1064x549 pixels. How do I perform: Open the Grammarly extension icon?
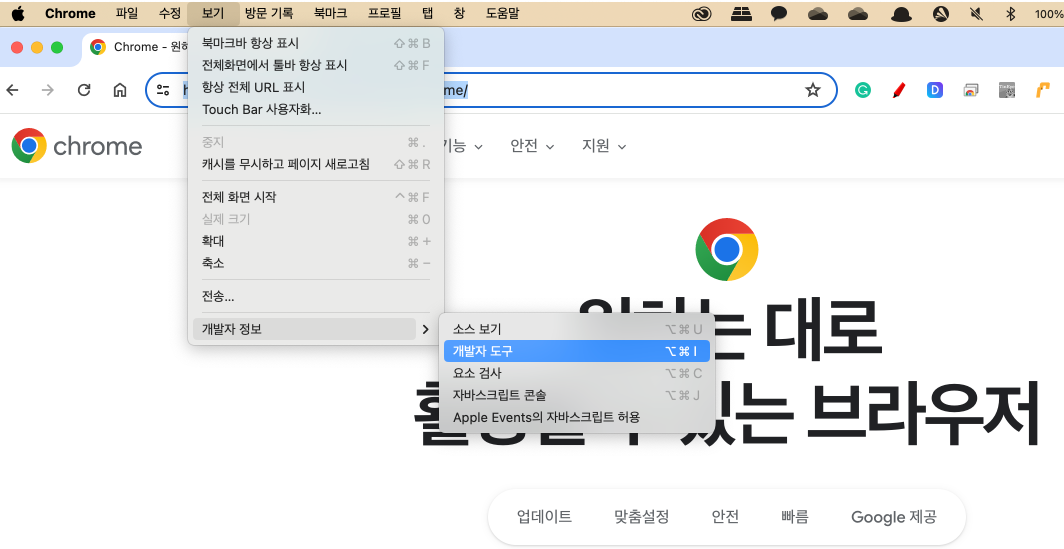(862, 90)
